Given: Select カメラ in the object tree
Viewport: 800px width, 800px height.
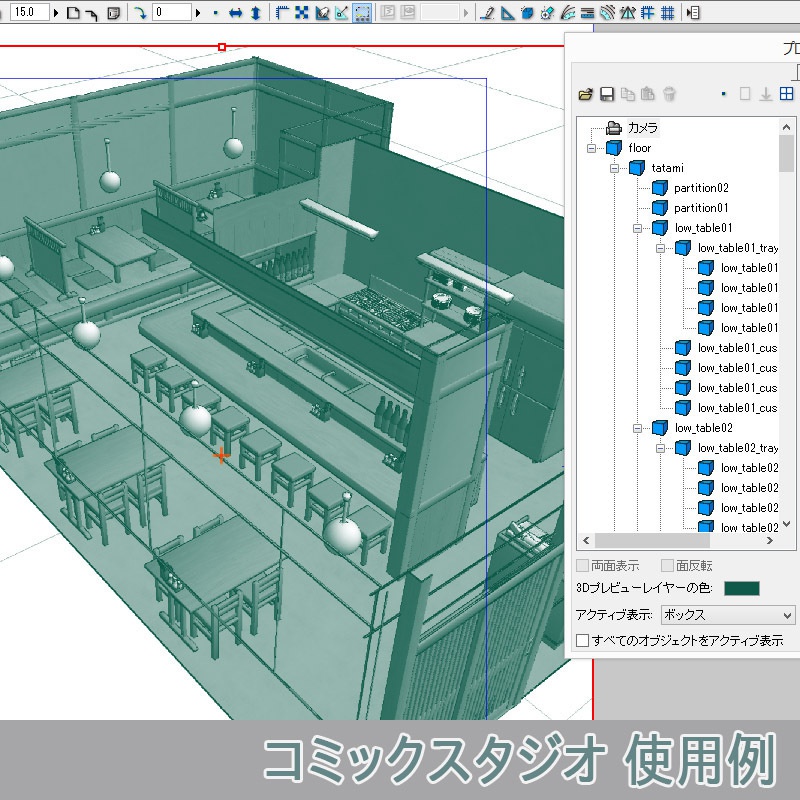Looking at the screenshot, I should click(x=641, y=127).
